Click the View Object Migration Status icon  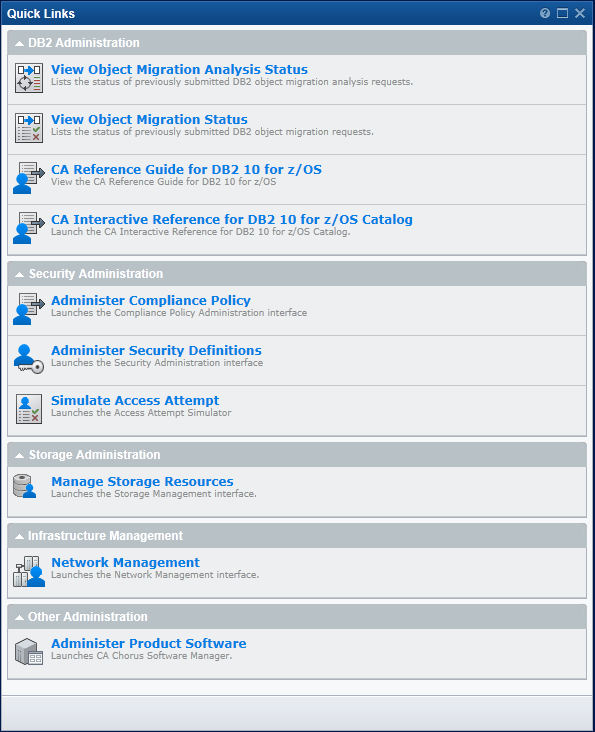(x=29, y=128)
